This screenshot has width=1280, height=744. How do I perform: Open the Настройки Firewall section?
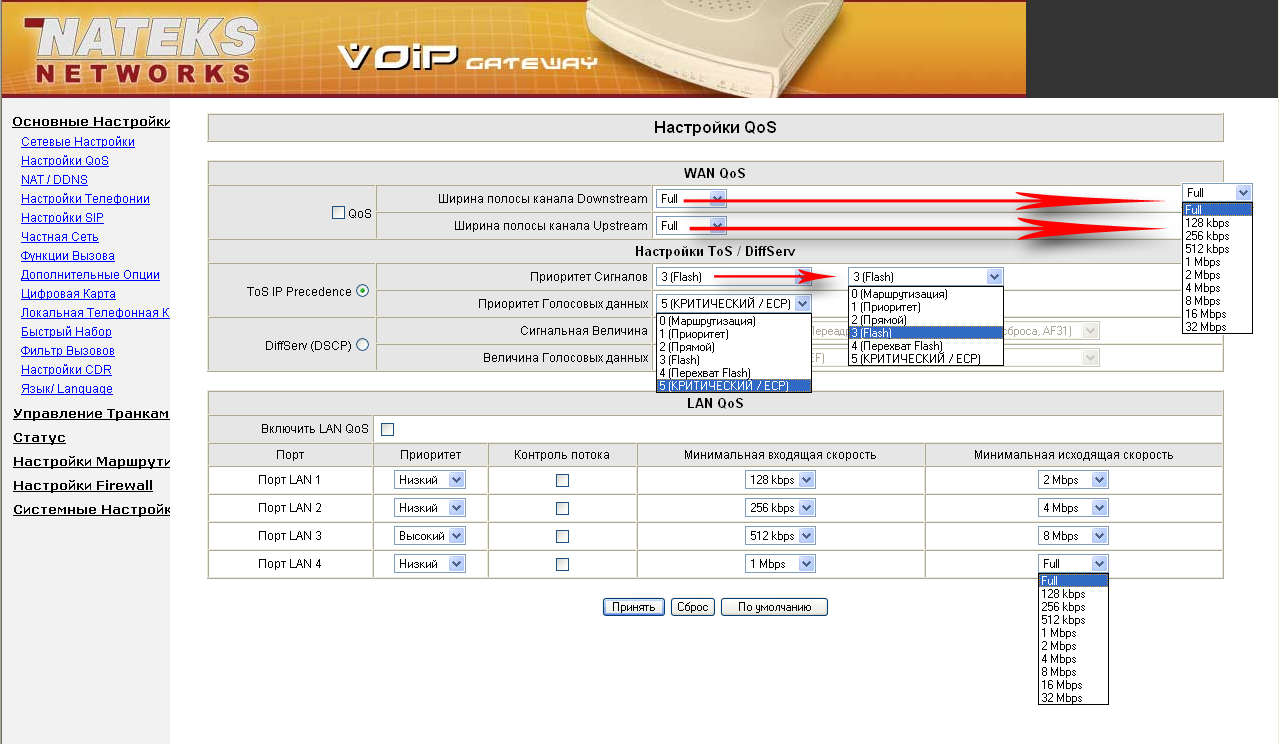83,486
